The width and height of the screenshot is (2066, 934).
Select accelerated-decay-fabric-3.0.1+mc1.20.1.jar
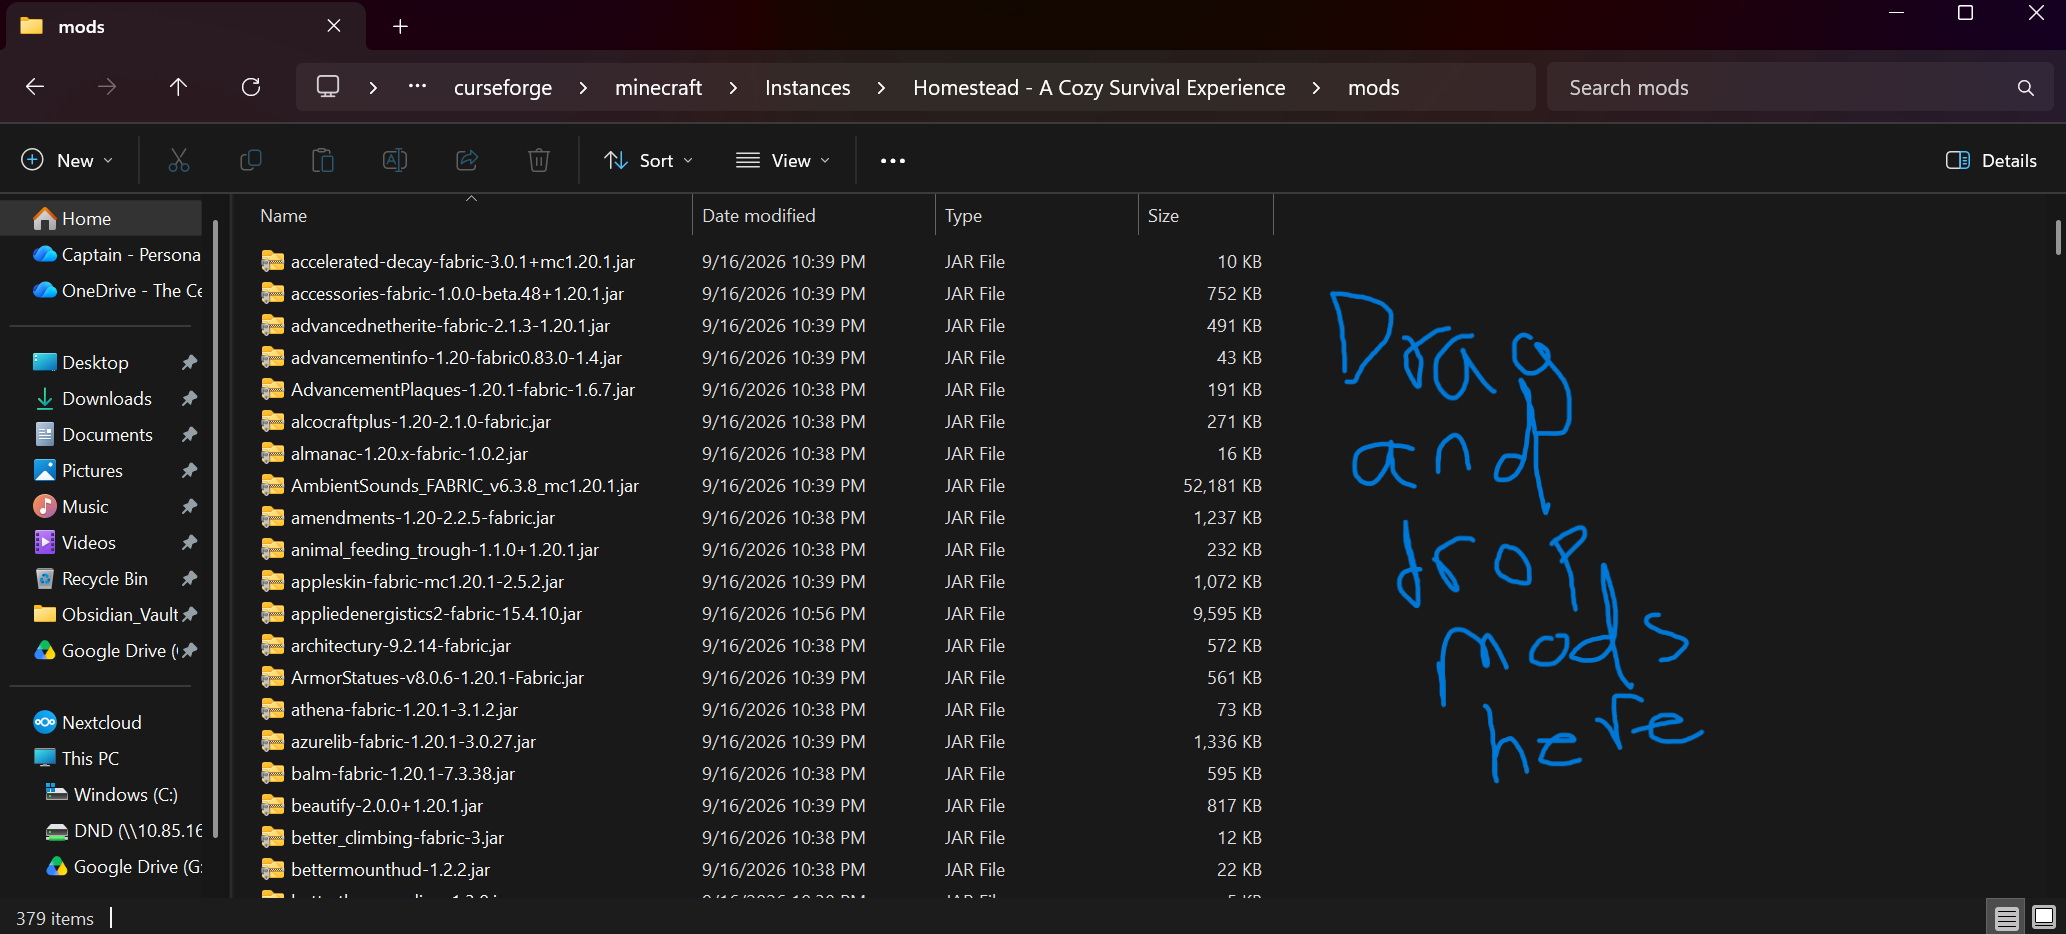tap(462, 261)
